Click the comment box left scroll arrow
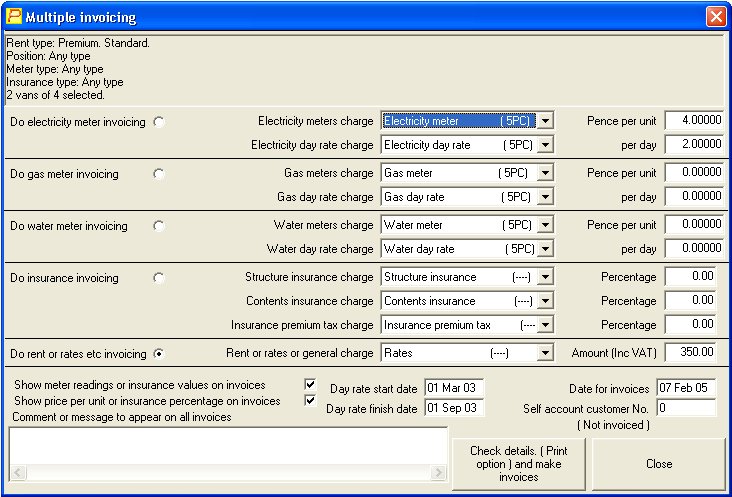Viewport: 732px width, 497px height. (x=18, y=472)
